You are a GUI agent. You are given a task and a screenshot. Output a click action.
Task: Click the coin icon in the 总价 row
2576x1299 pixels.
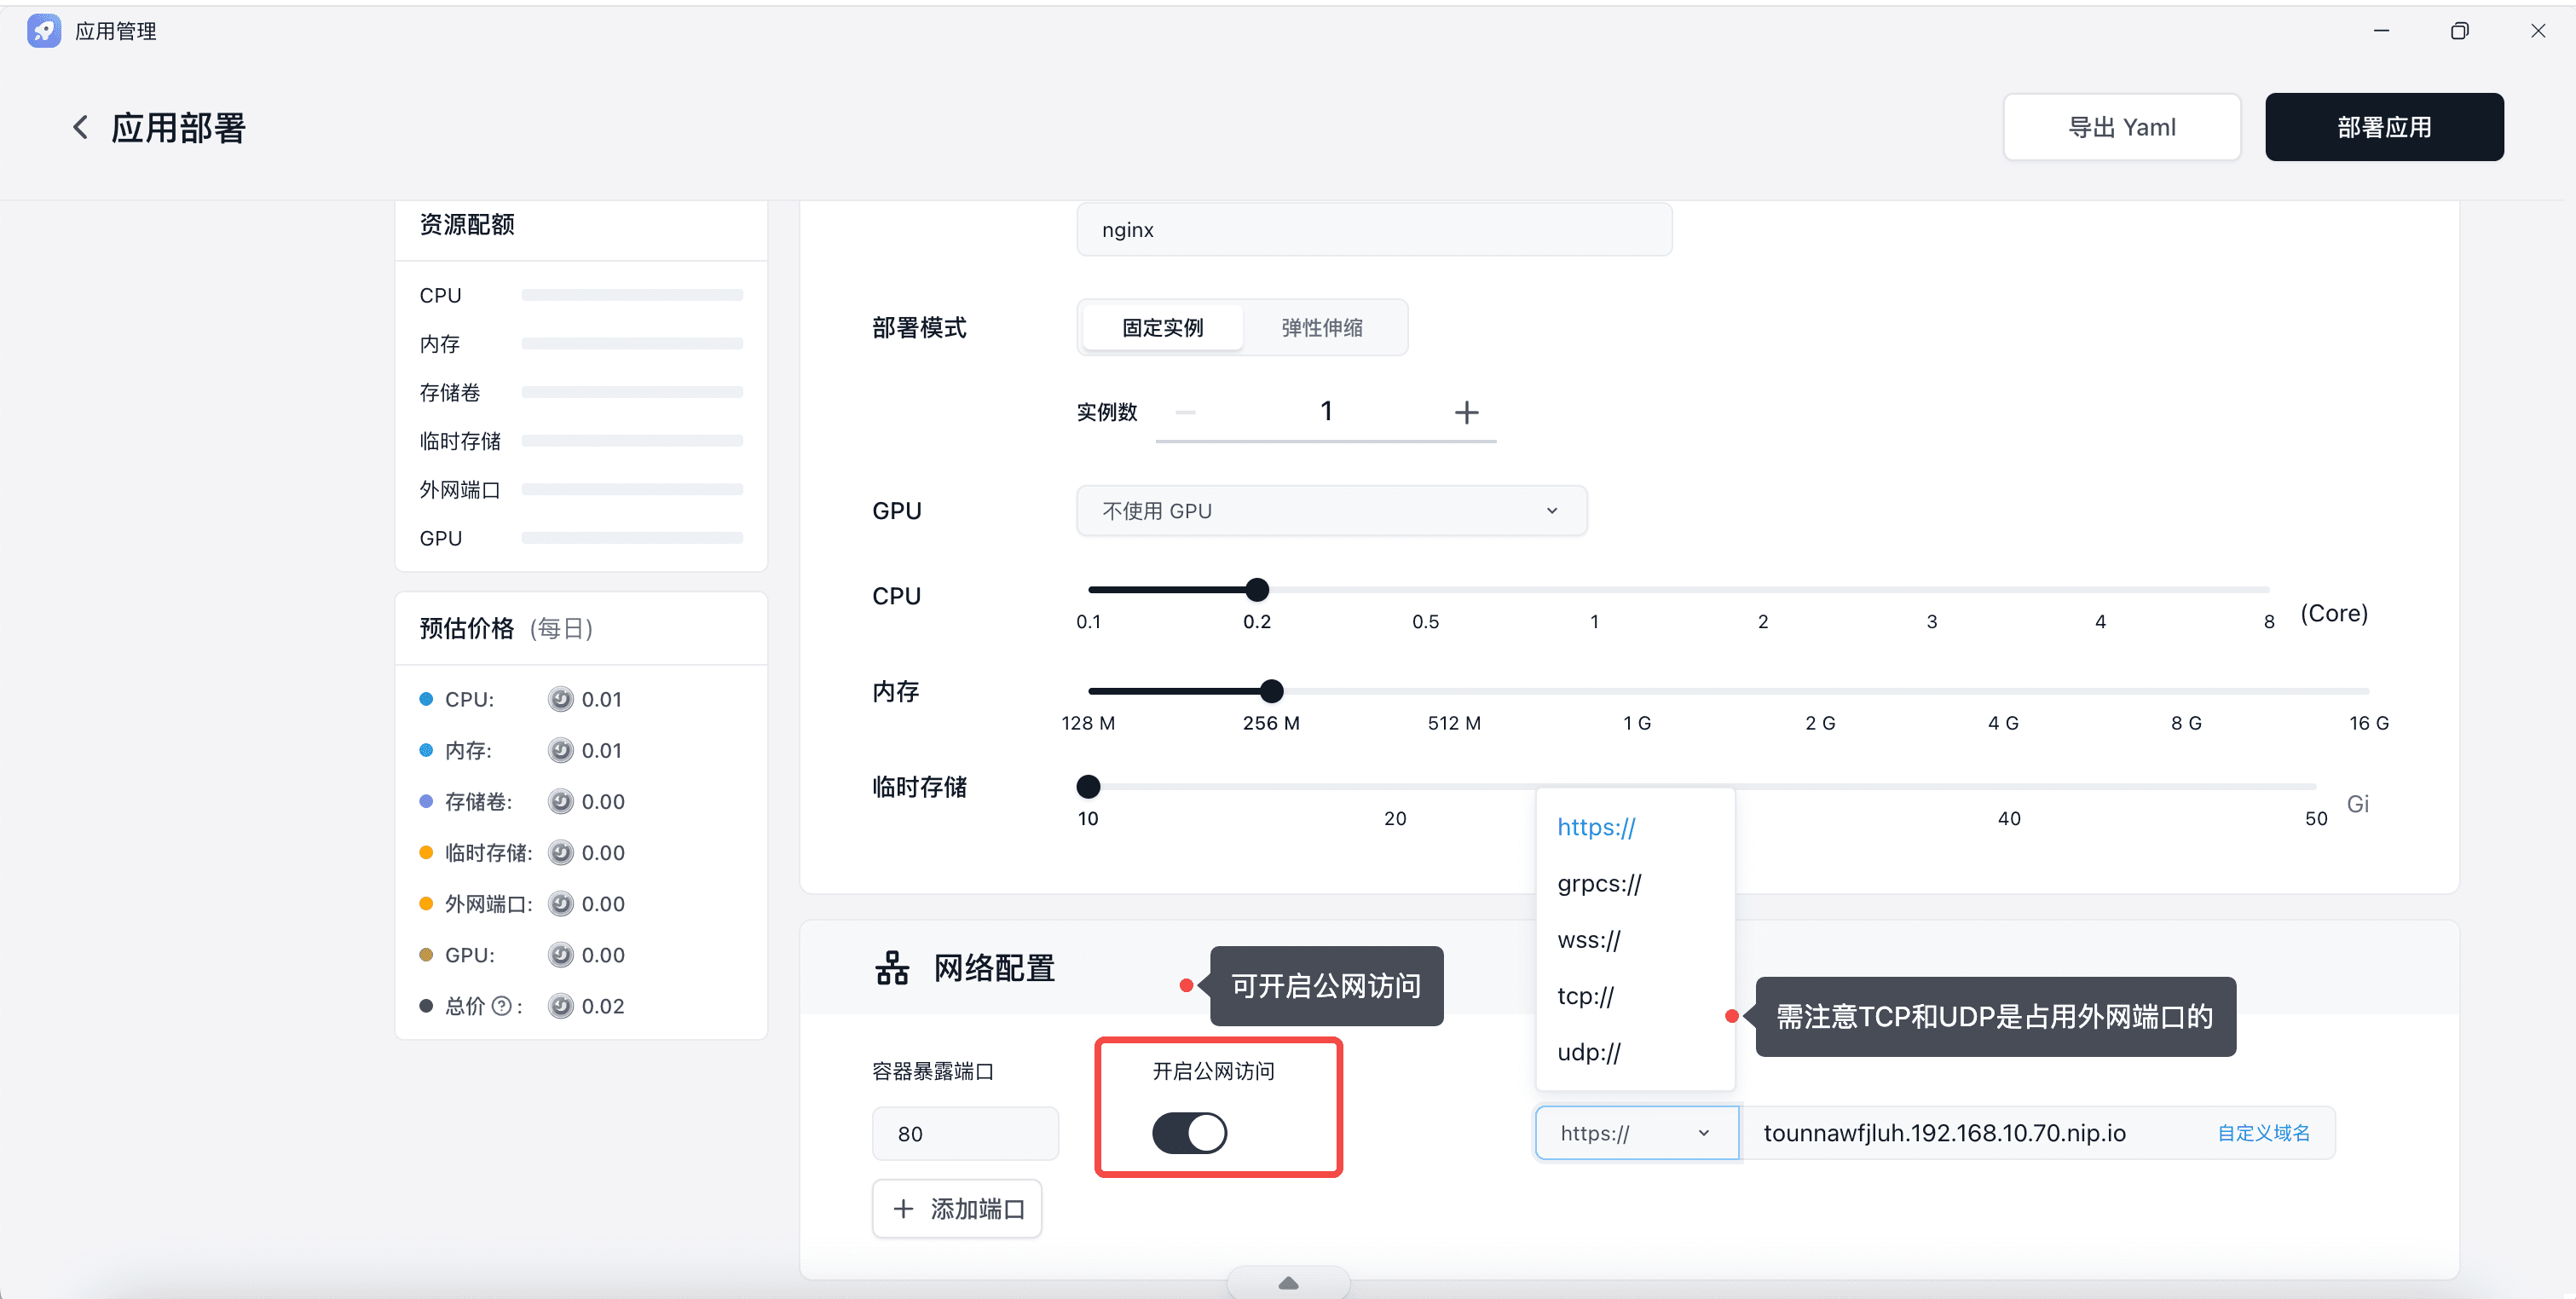tap(561, 1005)
